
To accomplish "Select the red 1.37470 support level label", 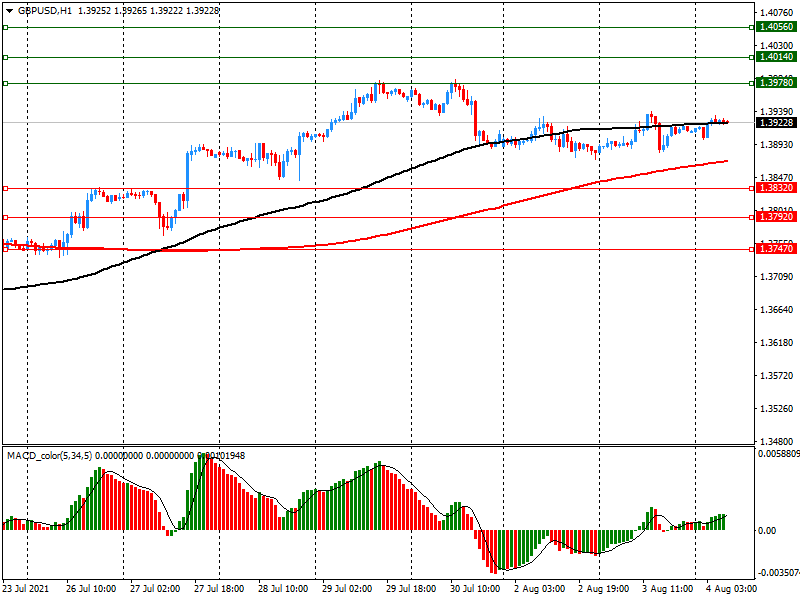I will coord(777,249).
